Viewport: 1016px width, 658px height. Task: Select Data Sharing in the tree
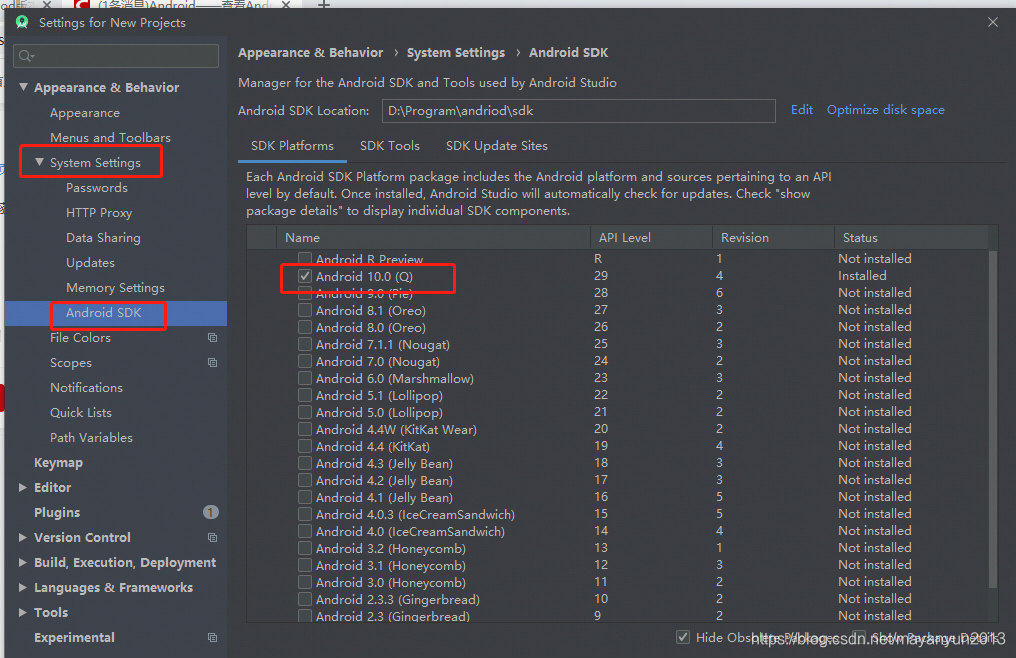pyautogui.click(x=103, y=237)
